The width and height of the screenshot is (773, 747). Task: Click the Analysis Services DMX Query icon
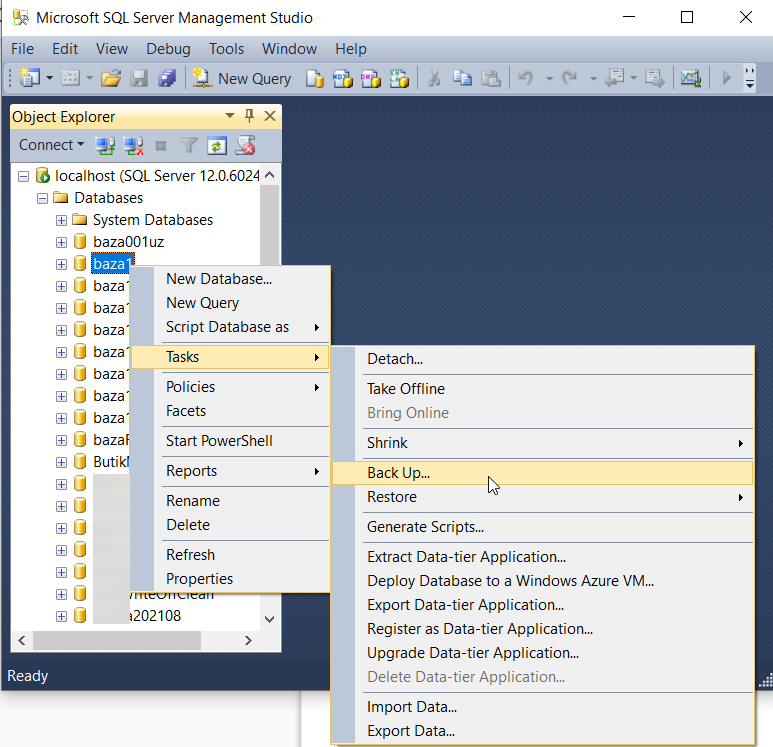371,78
